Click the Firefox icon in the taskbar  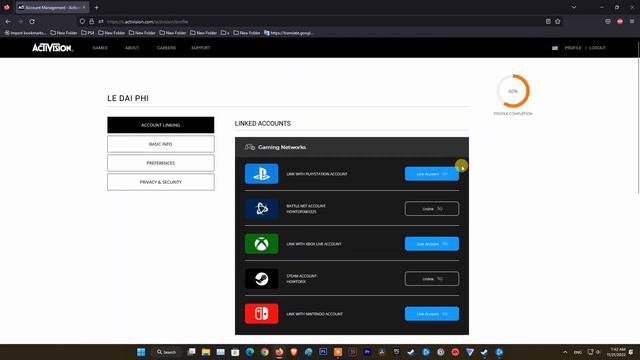point(279,352)
